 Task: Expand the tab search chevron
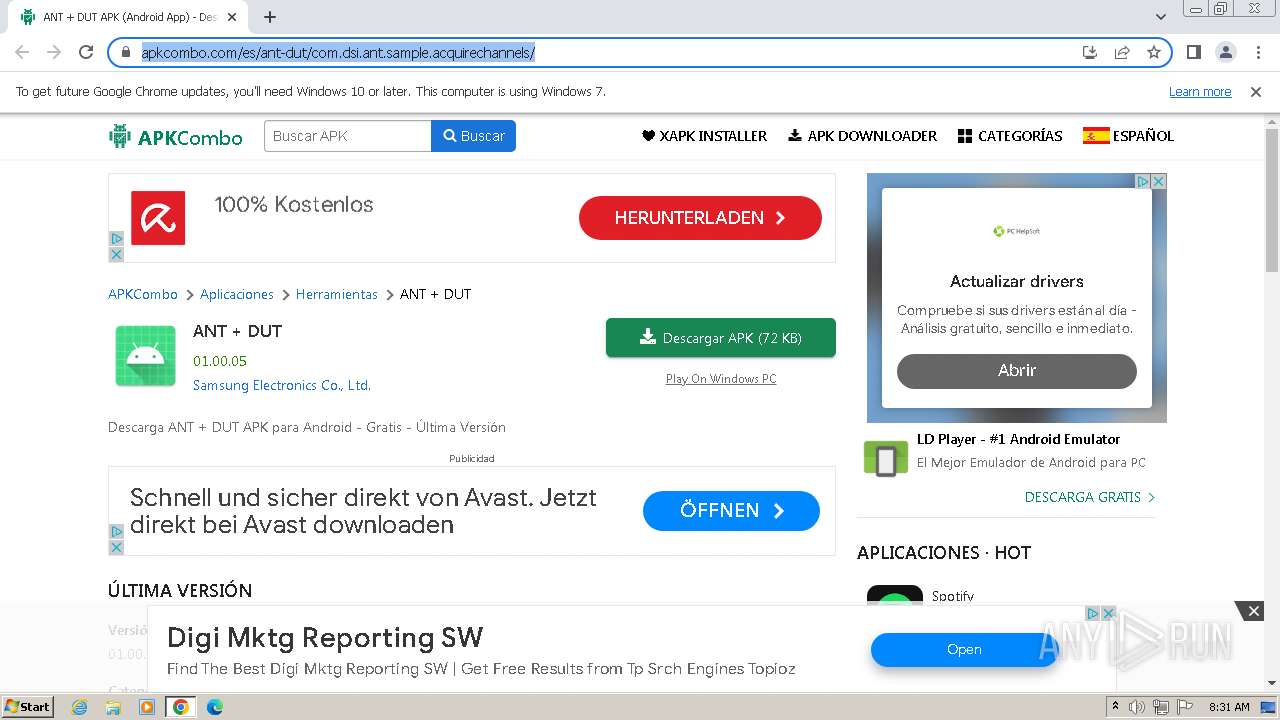click(x=1161, y=17)
